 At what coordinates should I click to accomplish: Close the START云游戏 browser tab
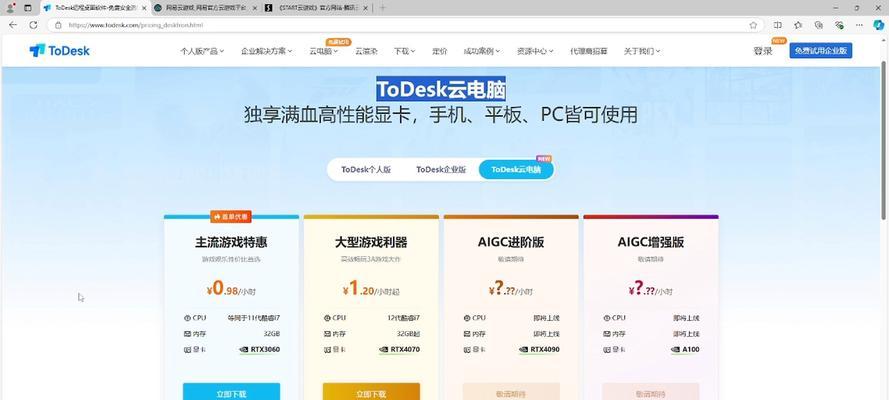coord(365,8)
